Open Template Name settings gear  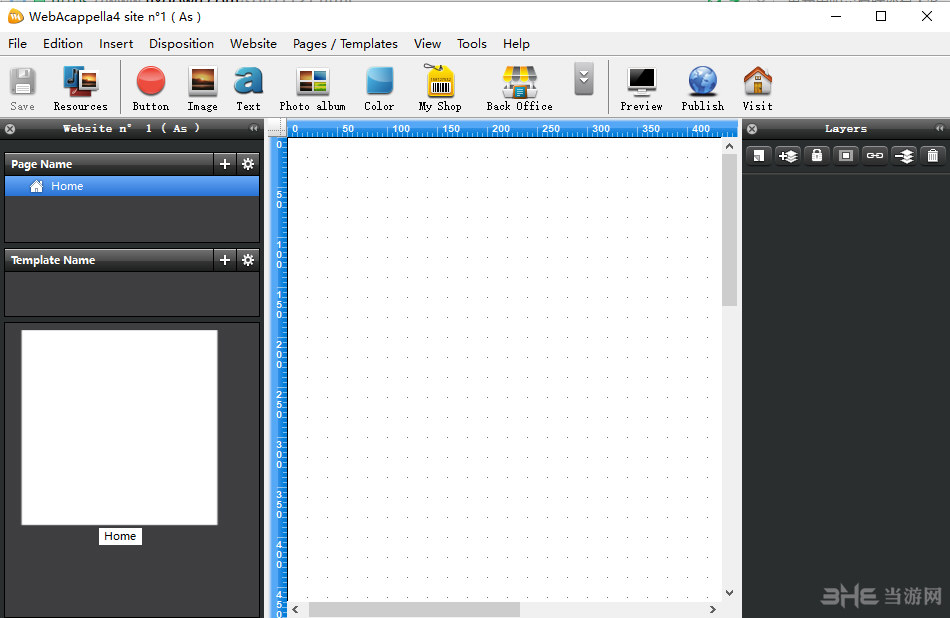[248, 260]
